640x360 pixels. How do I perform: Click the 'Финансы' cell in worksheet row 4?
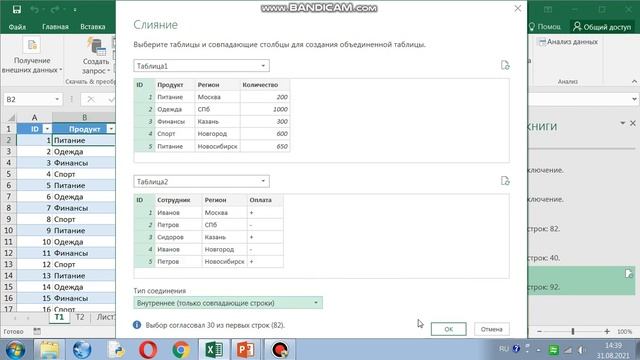pyautogui.click(x=84, y=163)
